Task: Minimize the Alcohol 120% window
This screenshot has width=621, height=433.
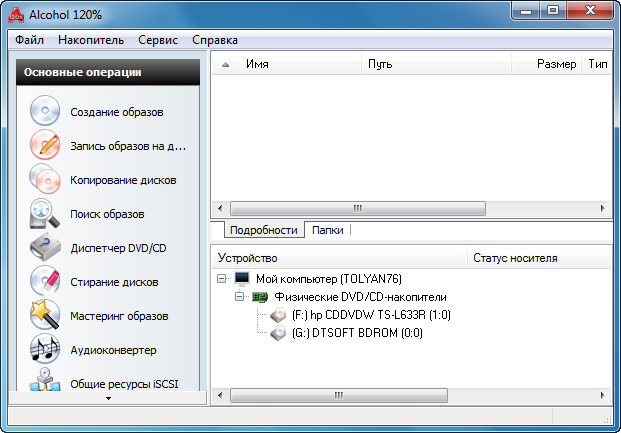Action: (526, 11)
